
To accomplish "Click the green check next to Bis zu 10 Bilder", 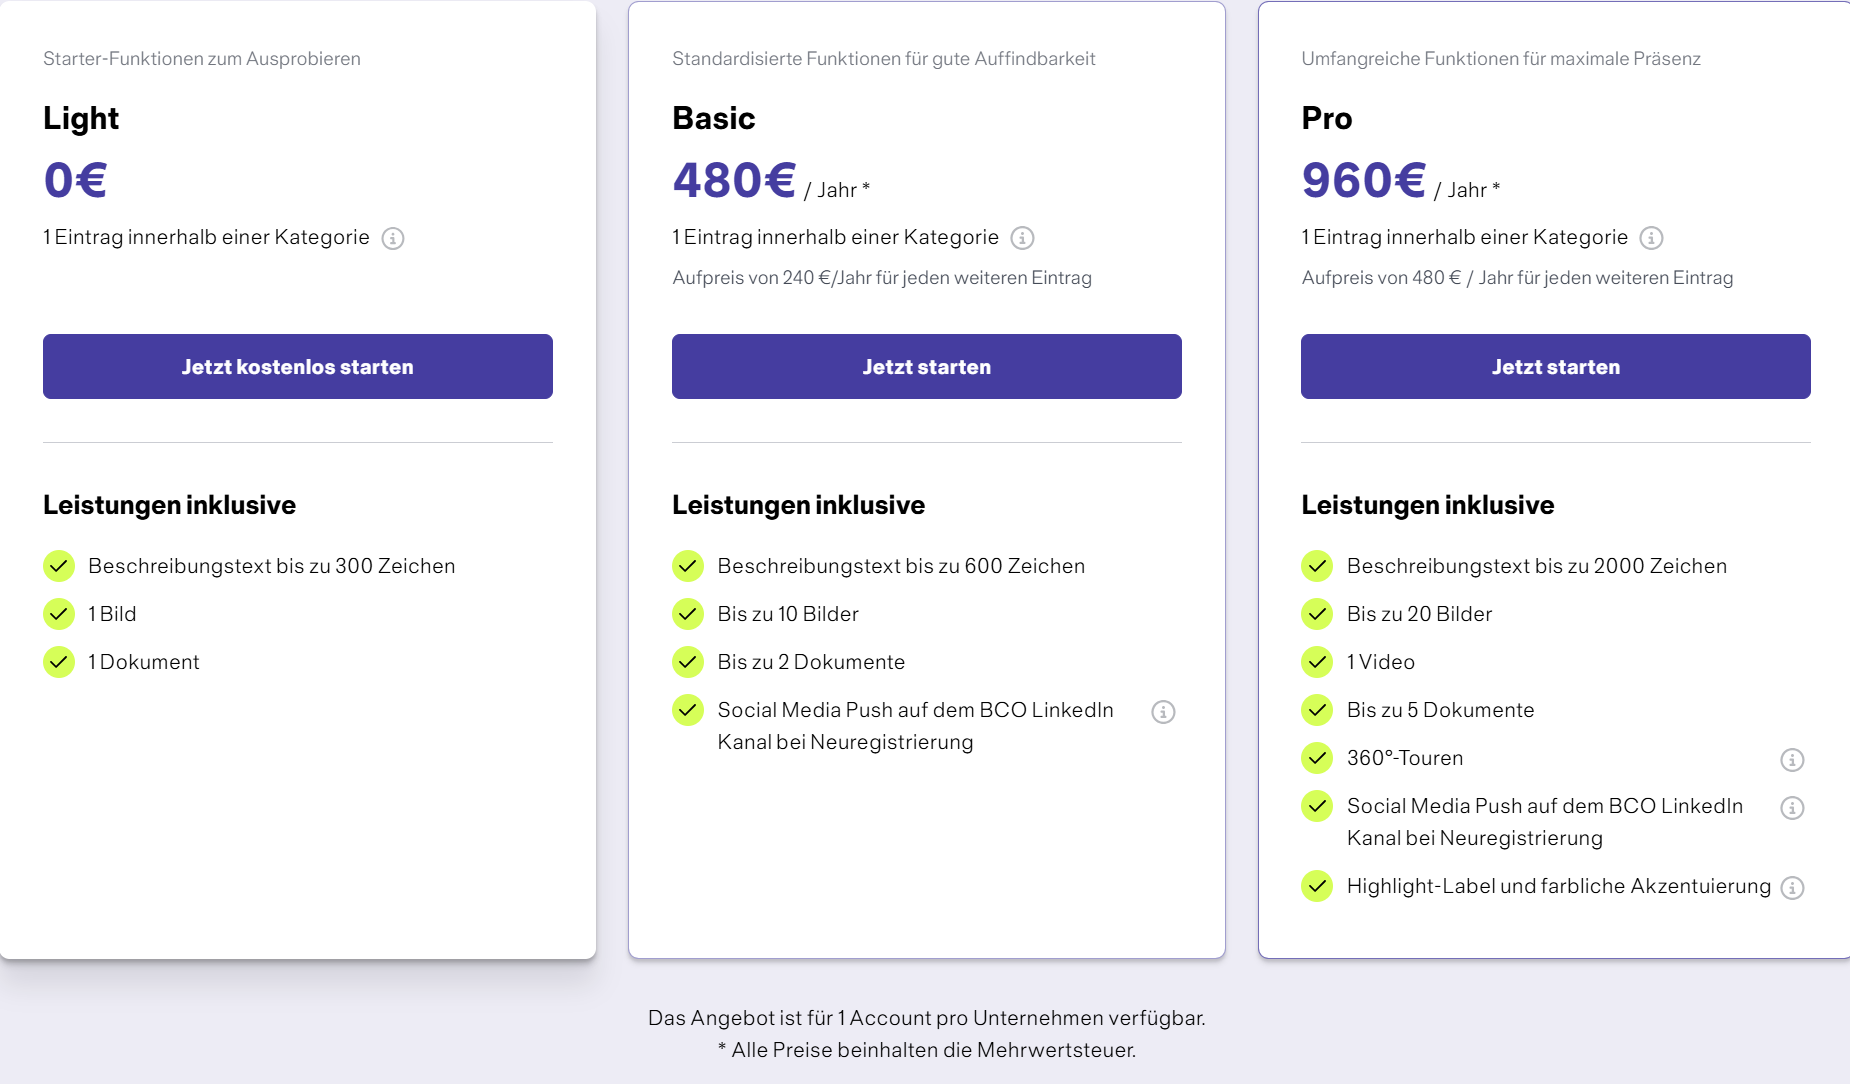I will [x=688, y=614].
